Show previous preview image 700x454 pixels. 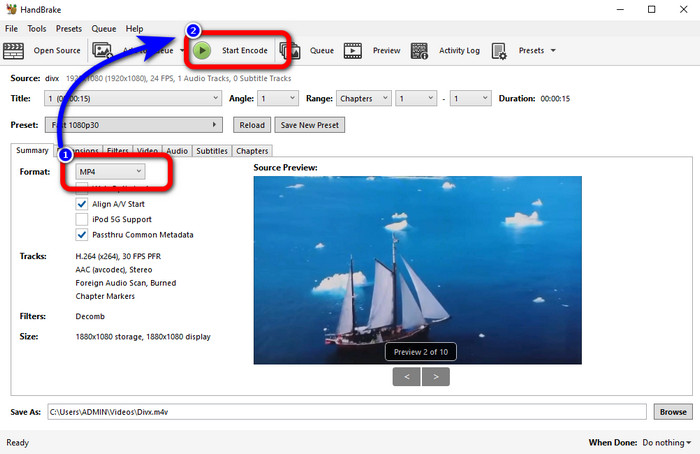pos(406,377)
